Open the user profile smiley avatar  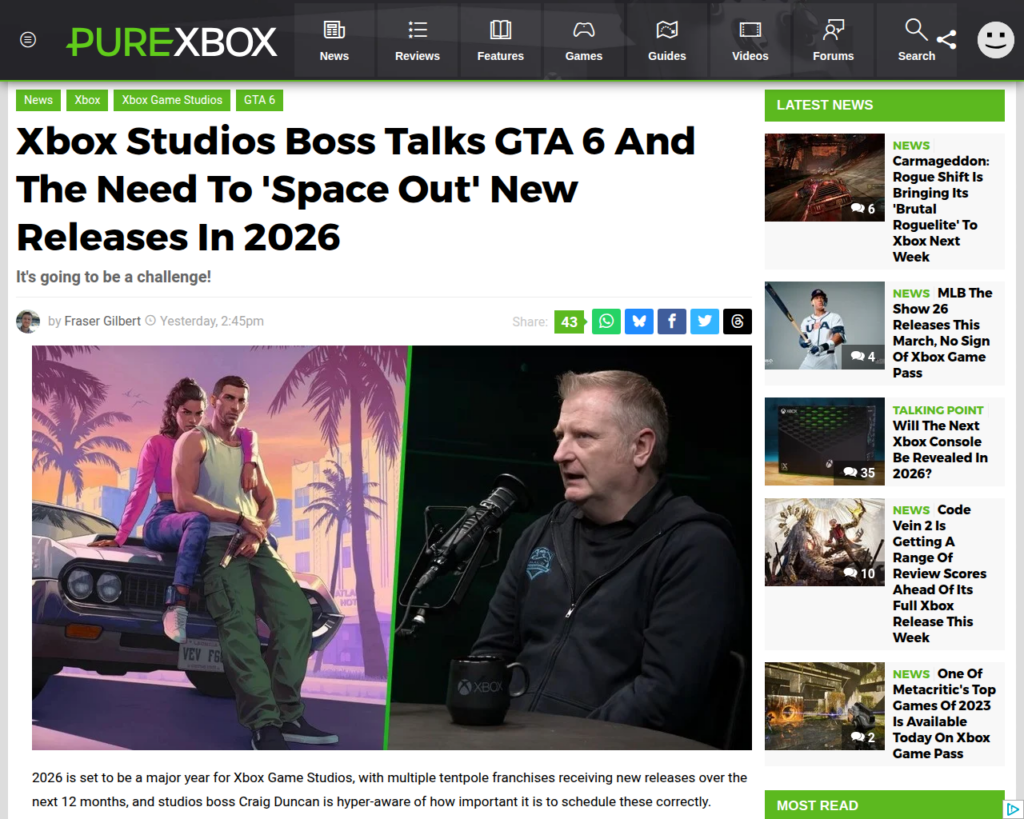pos(995,40)
